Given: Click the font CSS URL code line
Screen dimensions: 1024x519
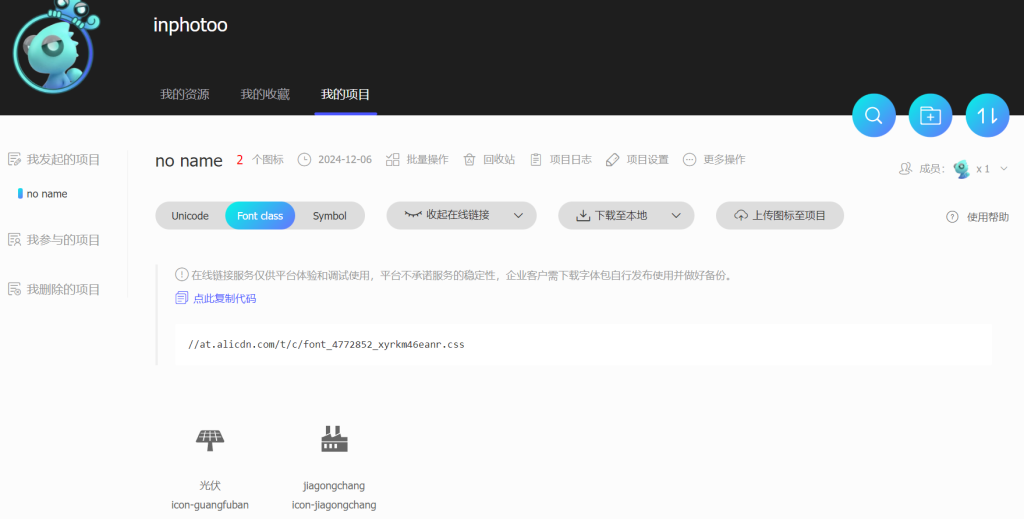Looking at the screenshot, I should coord(327,344).
